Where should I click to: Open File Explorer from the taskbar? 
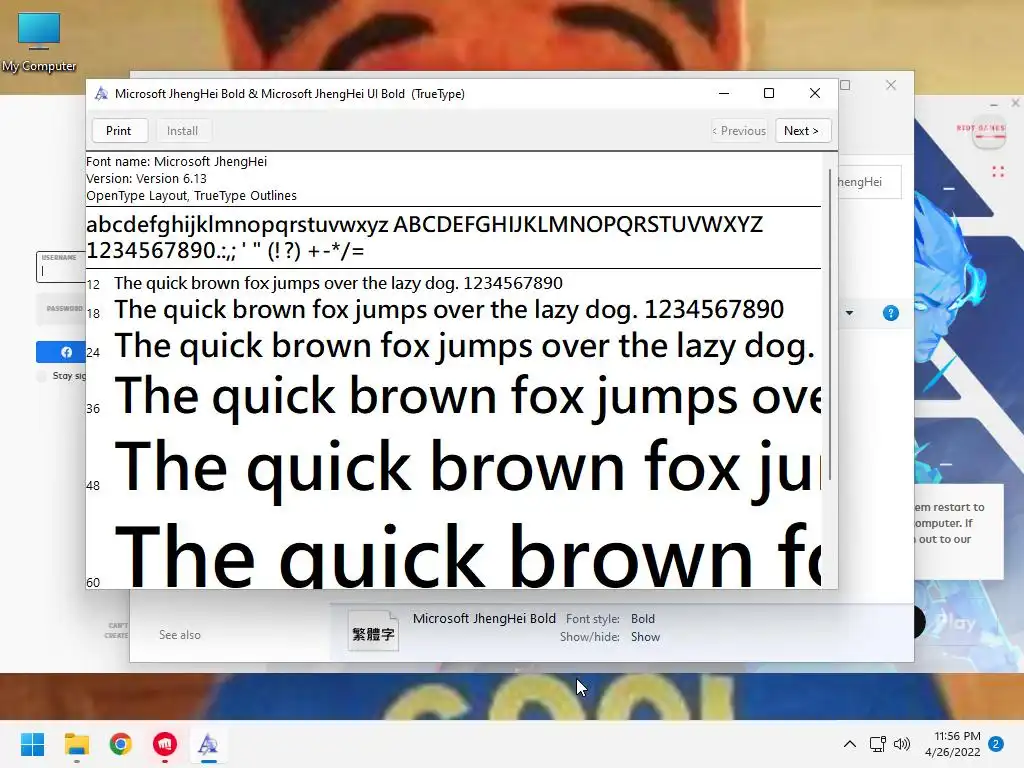tap(76, 744)
